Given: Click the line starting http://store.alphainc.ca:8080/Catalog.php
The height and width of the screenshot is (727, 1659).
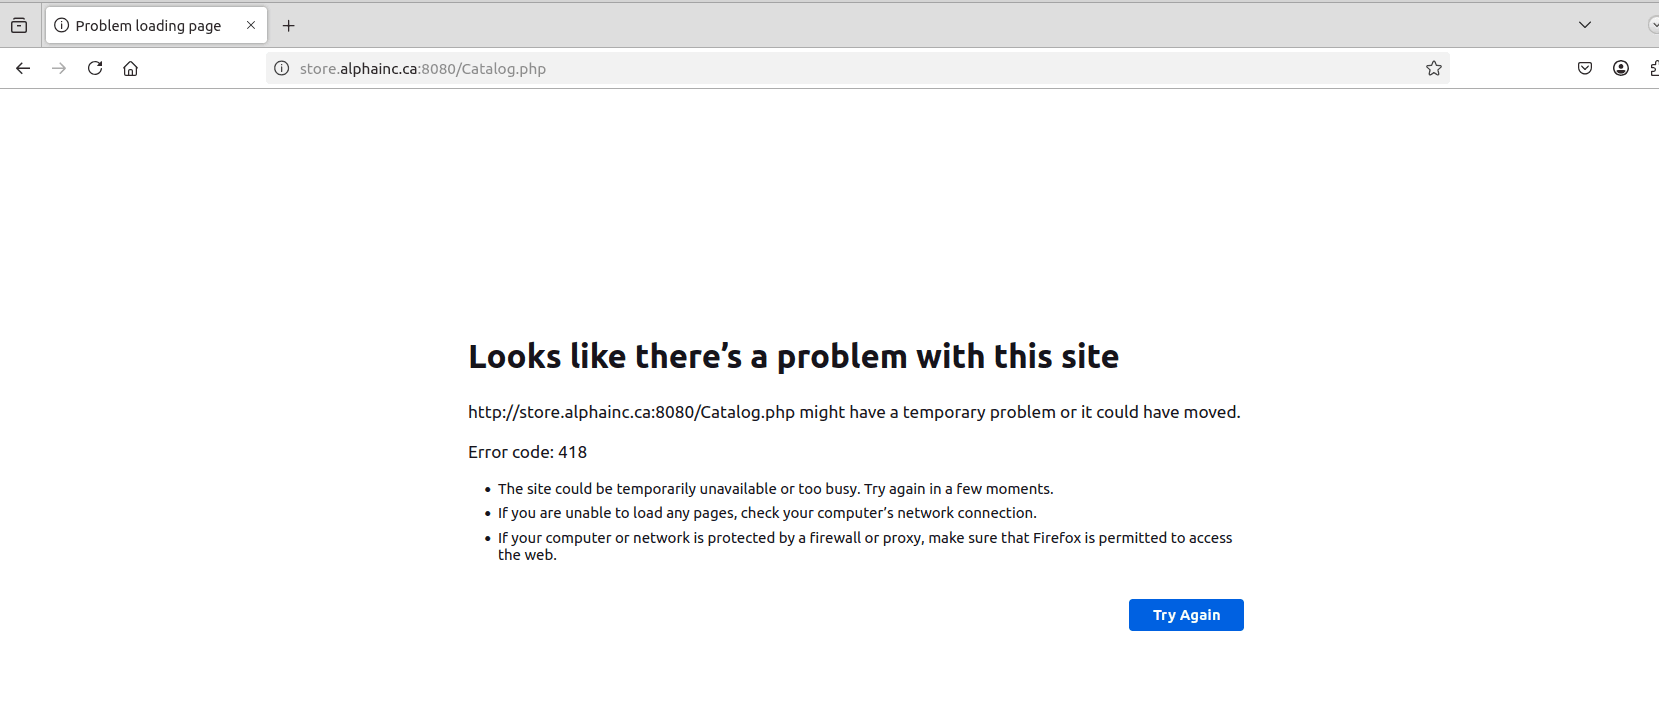Looking at the screenshot, I should (x=854, y=412).
